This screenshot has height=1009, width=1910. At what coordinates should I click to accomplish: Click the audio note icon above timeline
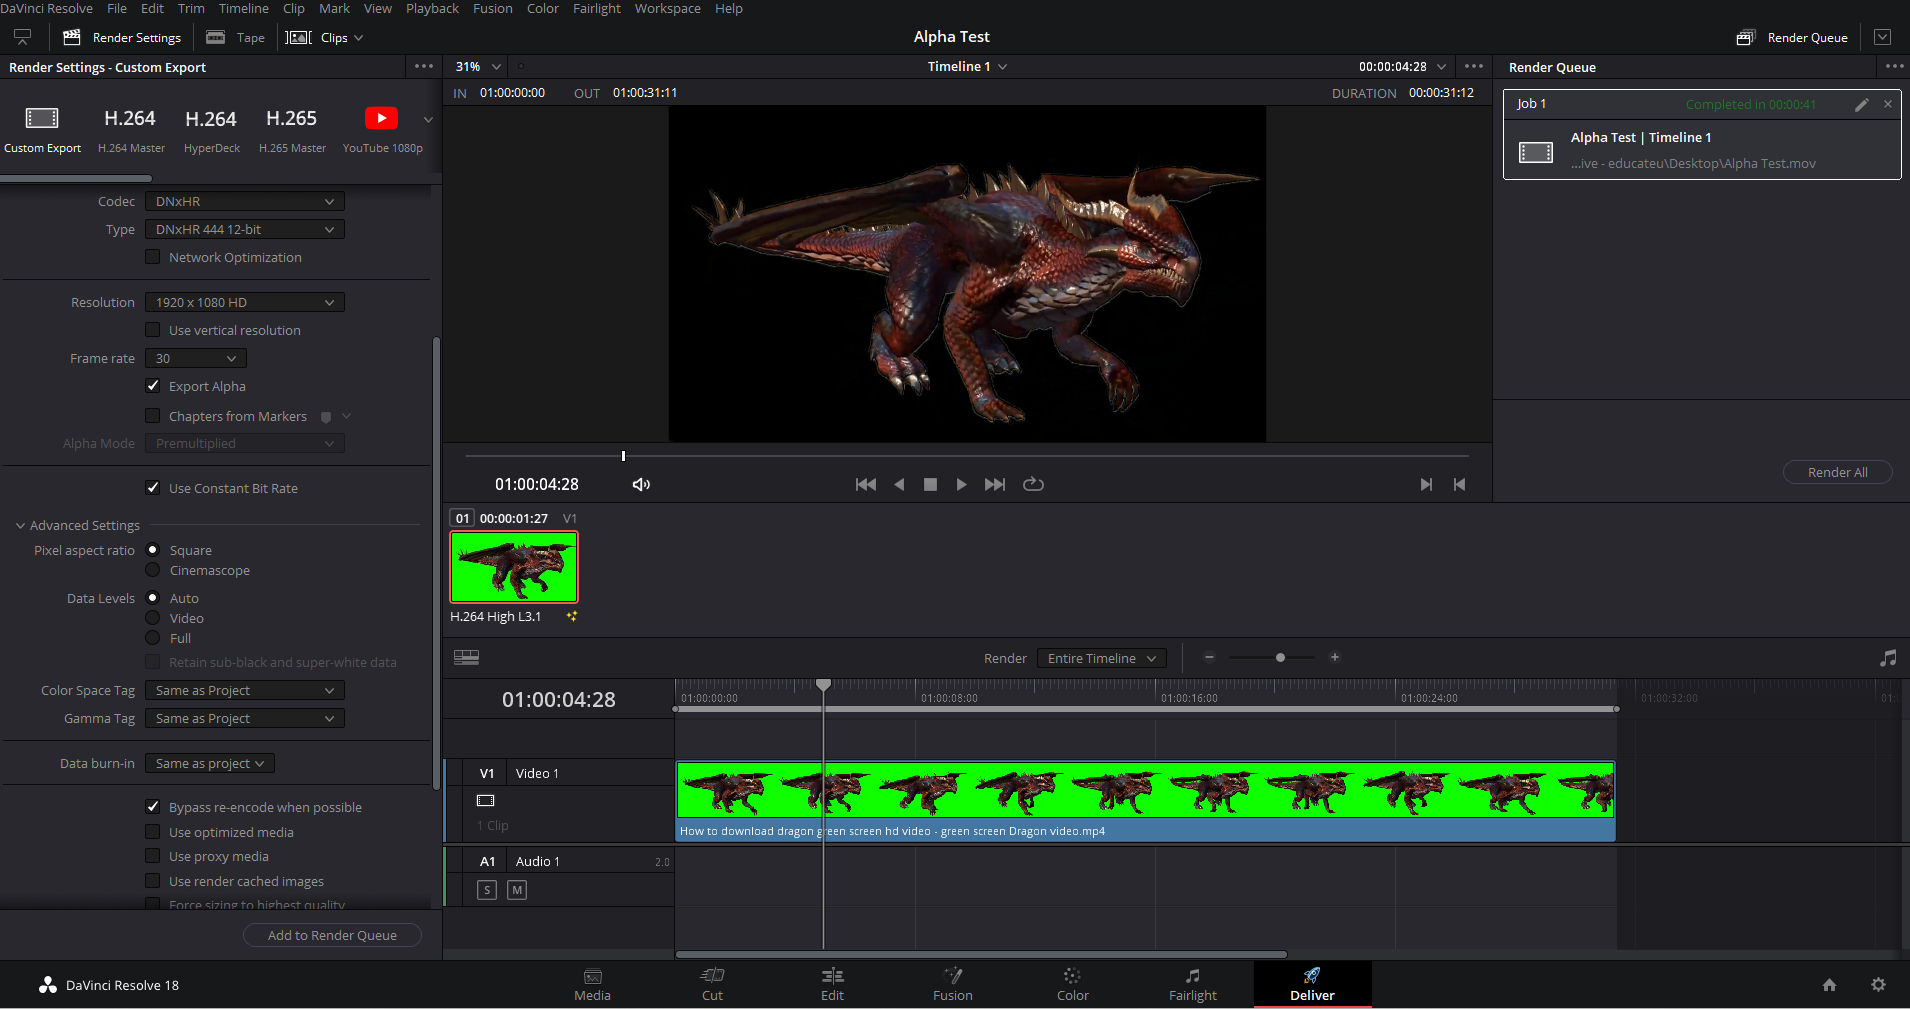(1888, 658)
